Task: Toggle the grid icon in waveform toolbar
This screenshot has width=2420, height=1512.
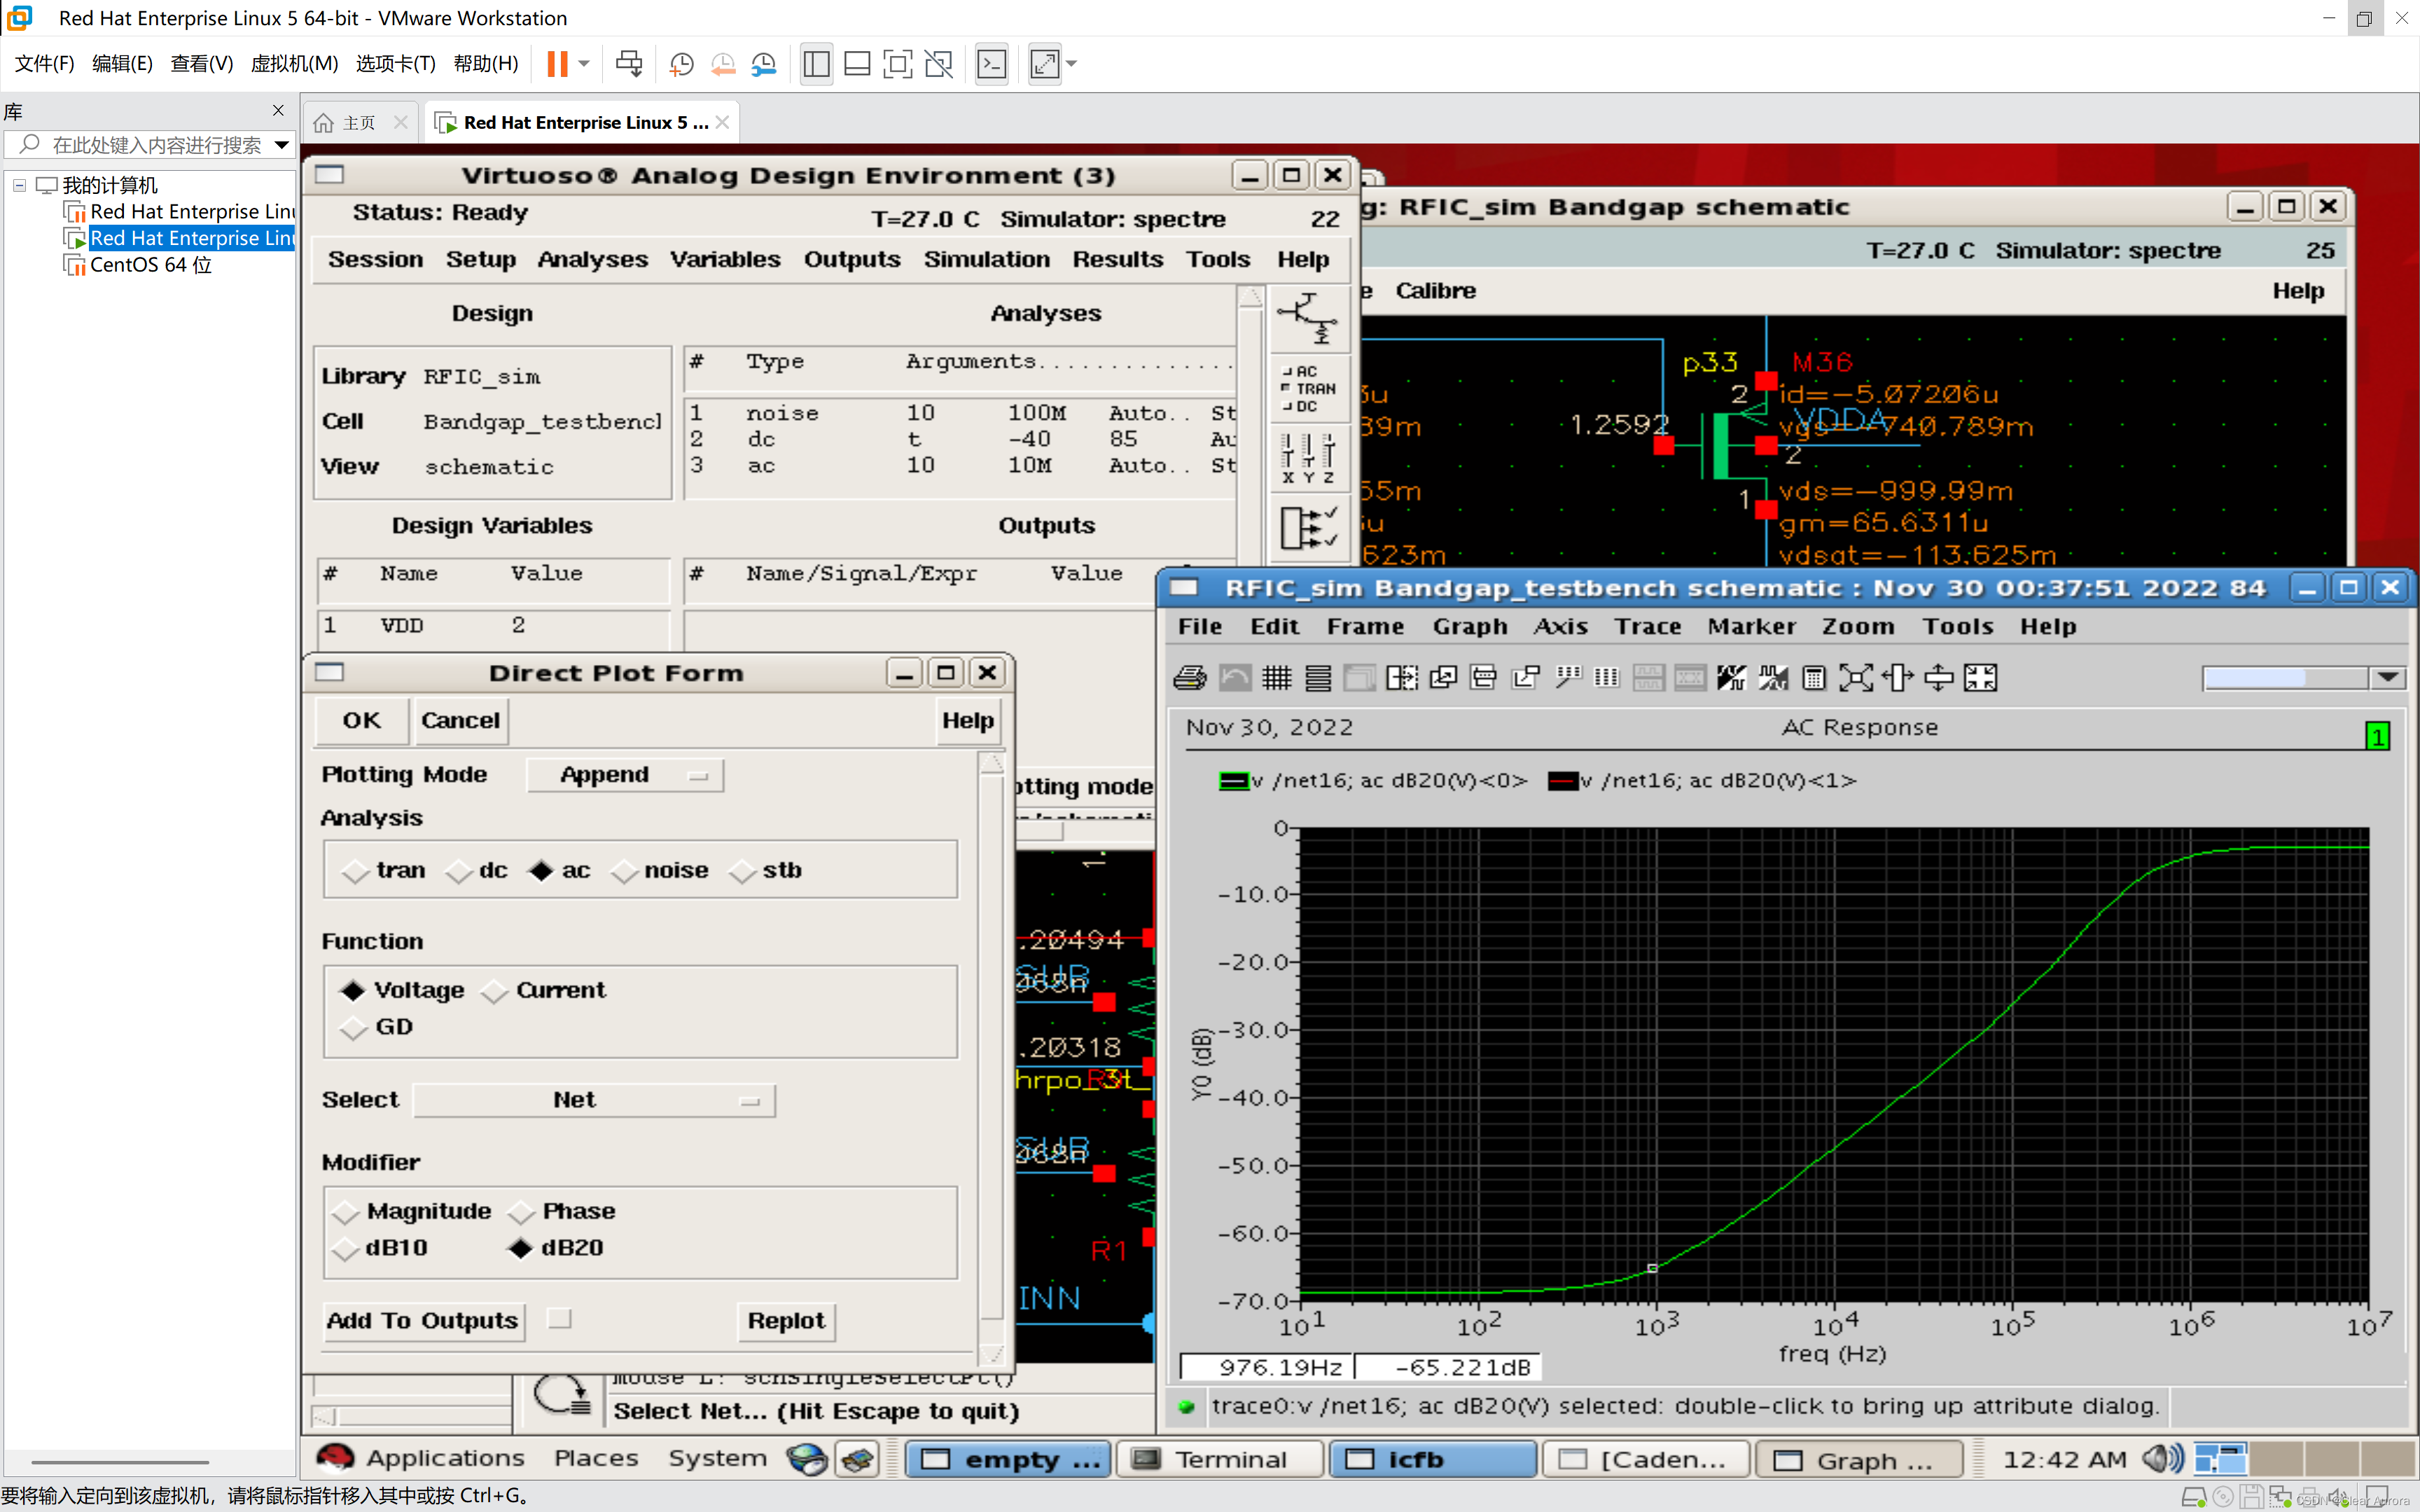Action: pos(1276,678)
